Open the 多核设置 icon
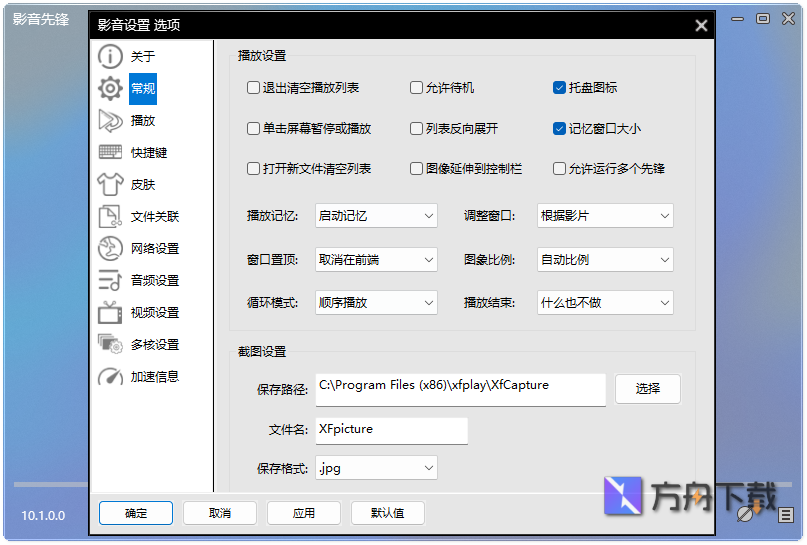The image size is (807, 545). [110, 344]
